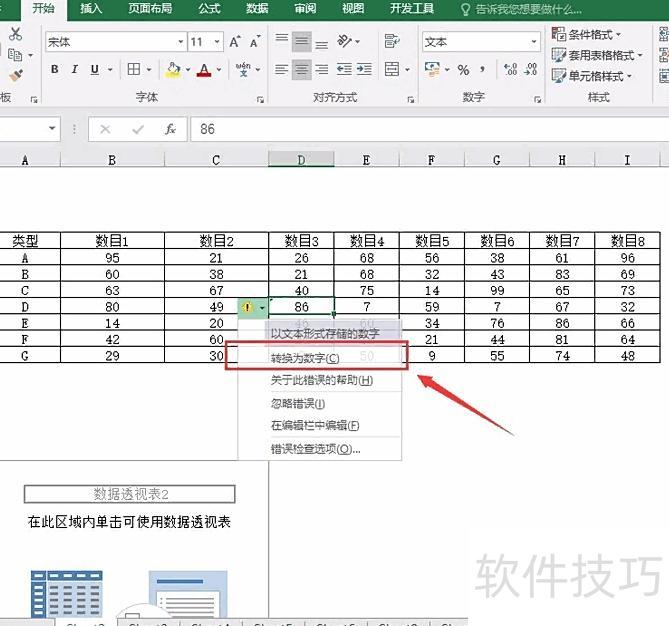Click the insert function fx icon
This screenshot has height=626, width=669.
point(170,129)
